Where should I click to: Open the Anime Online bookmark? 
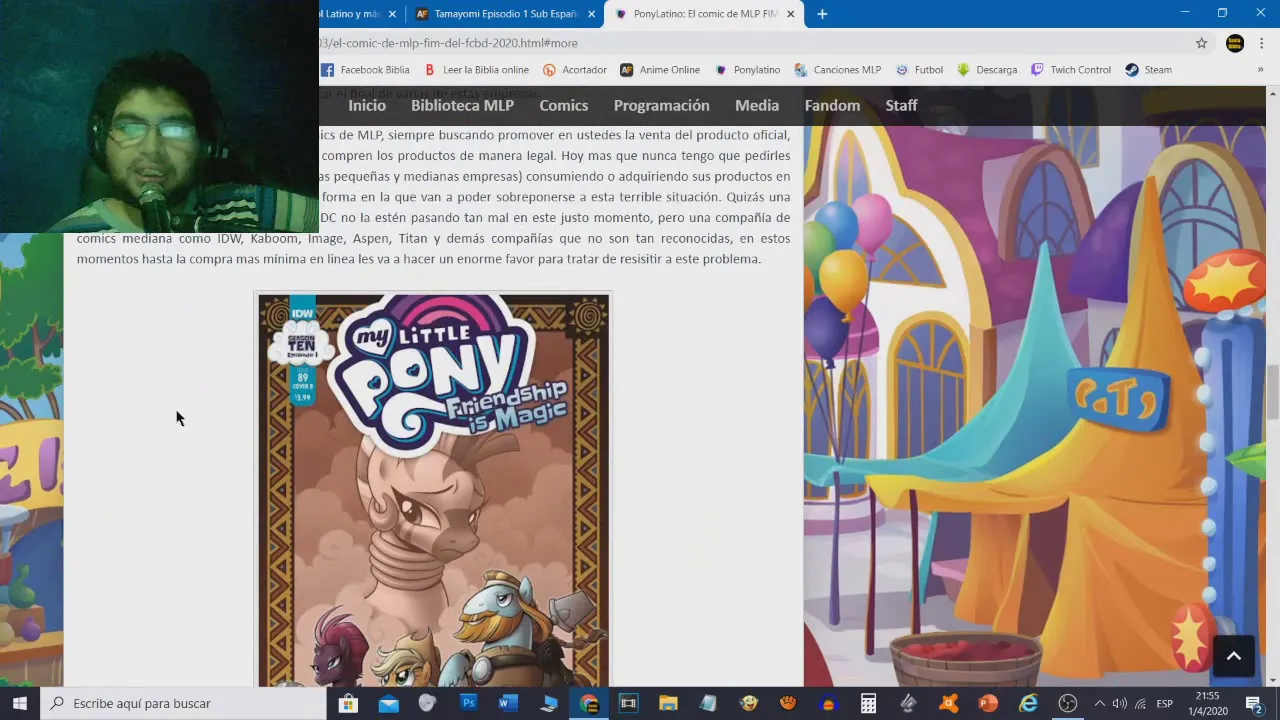click(x=659, y=70)
